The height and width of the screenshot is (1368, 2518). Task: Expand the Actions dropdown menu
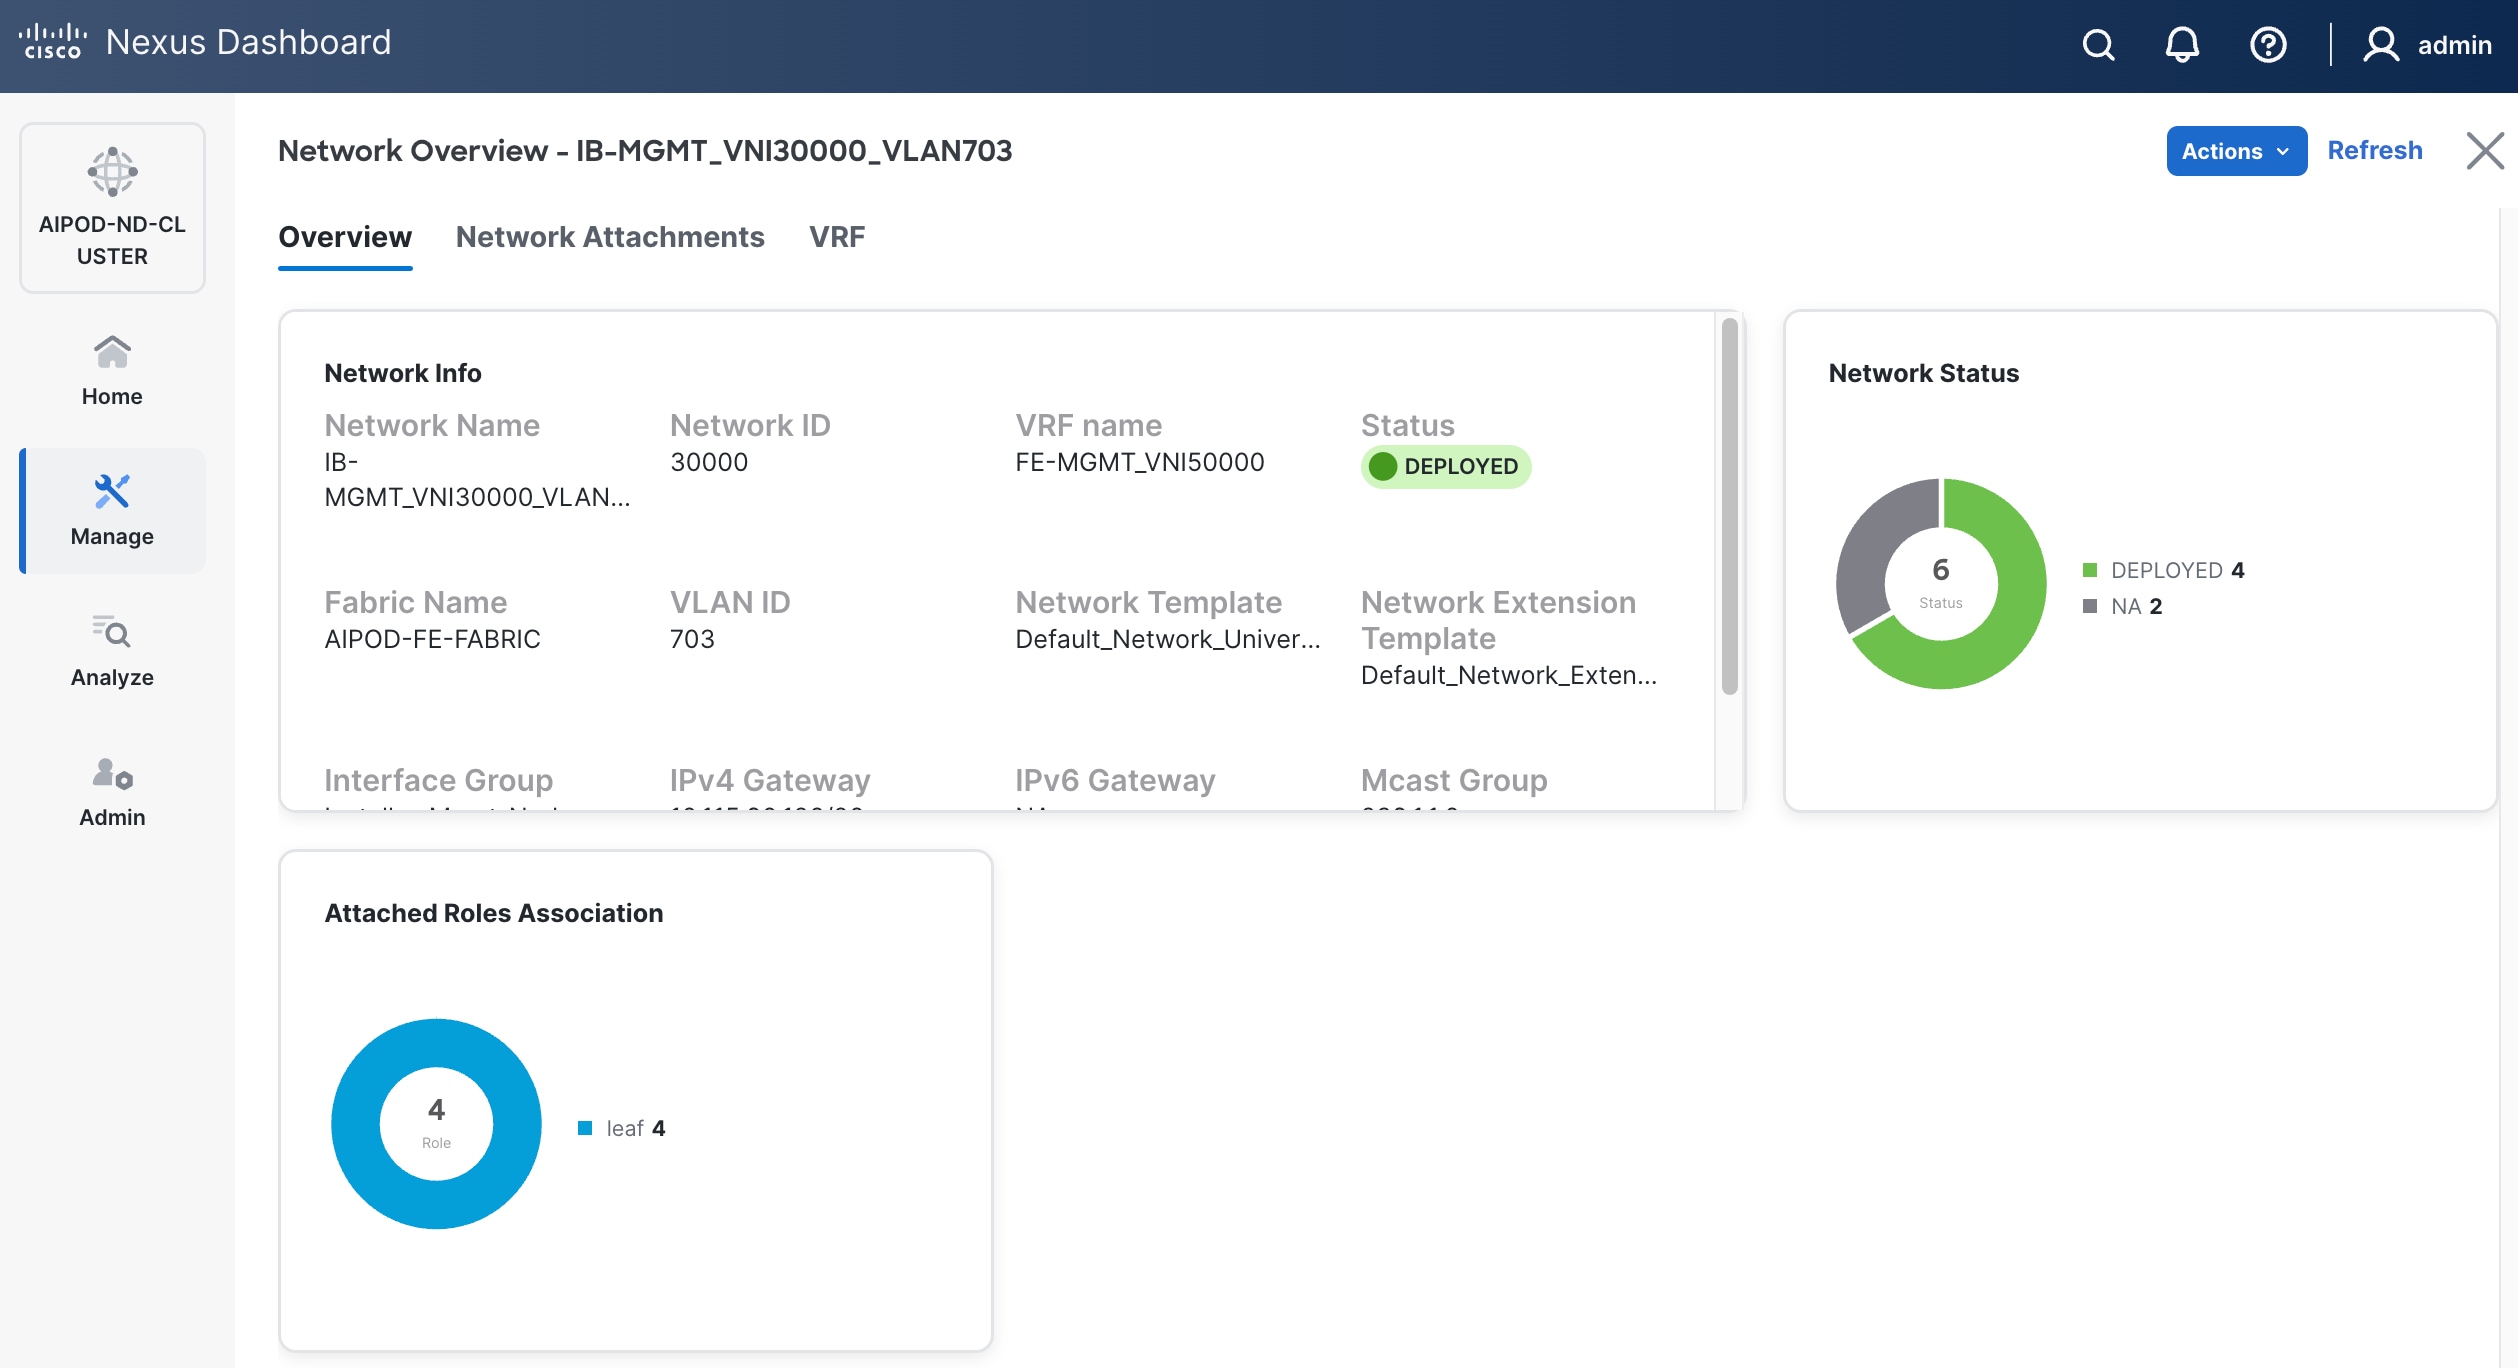tap(2235, 151)
